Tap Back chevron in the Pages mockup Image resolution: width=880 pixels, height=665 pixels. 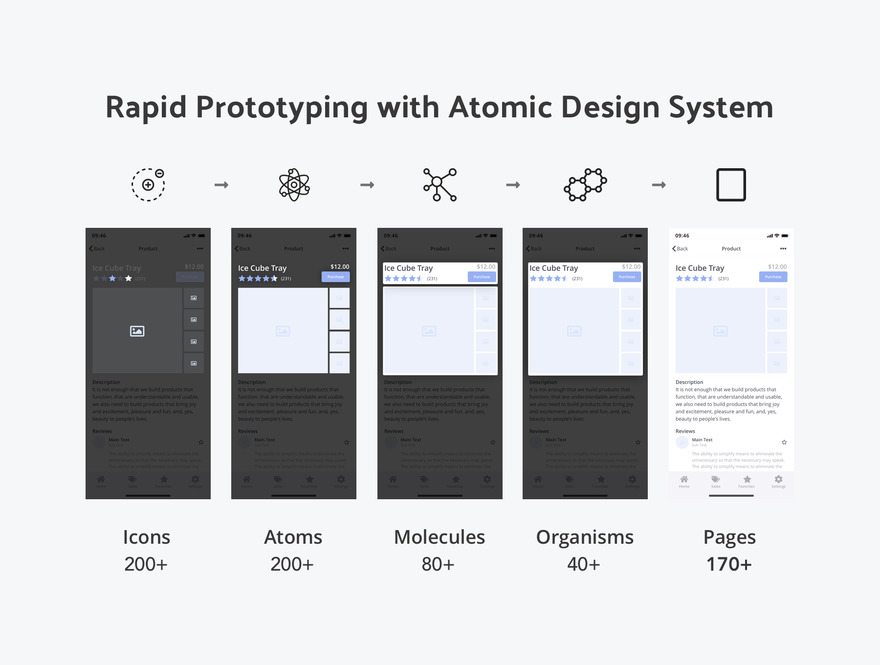point(674,249)
